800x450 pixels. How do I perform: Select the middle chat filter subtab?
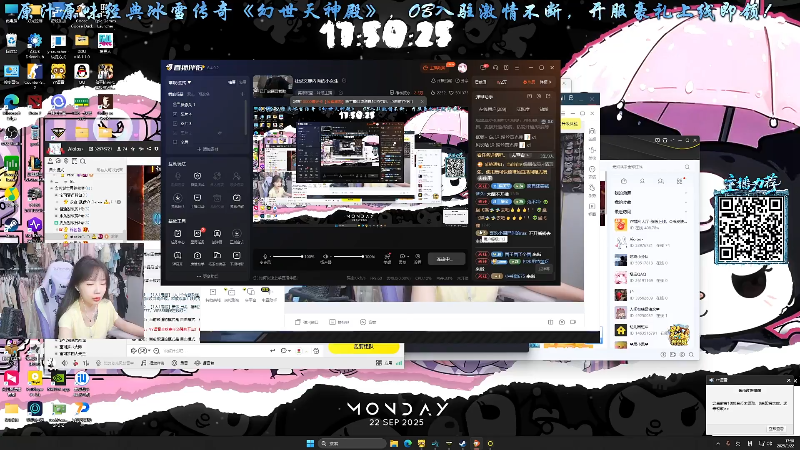pyautogui.click(x=523, y=109)
